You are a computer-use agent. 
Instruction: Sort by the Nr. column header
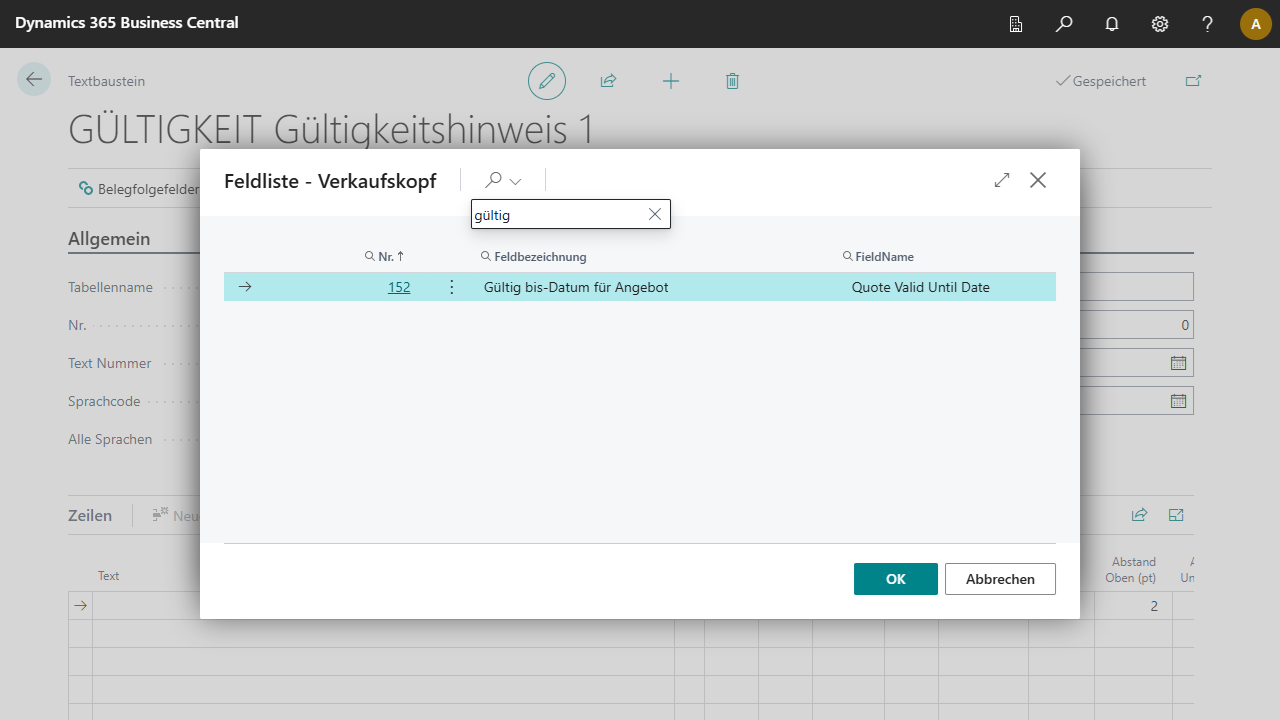point(385,257)
